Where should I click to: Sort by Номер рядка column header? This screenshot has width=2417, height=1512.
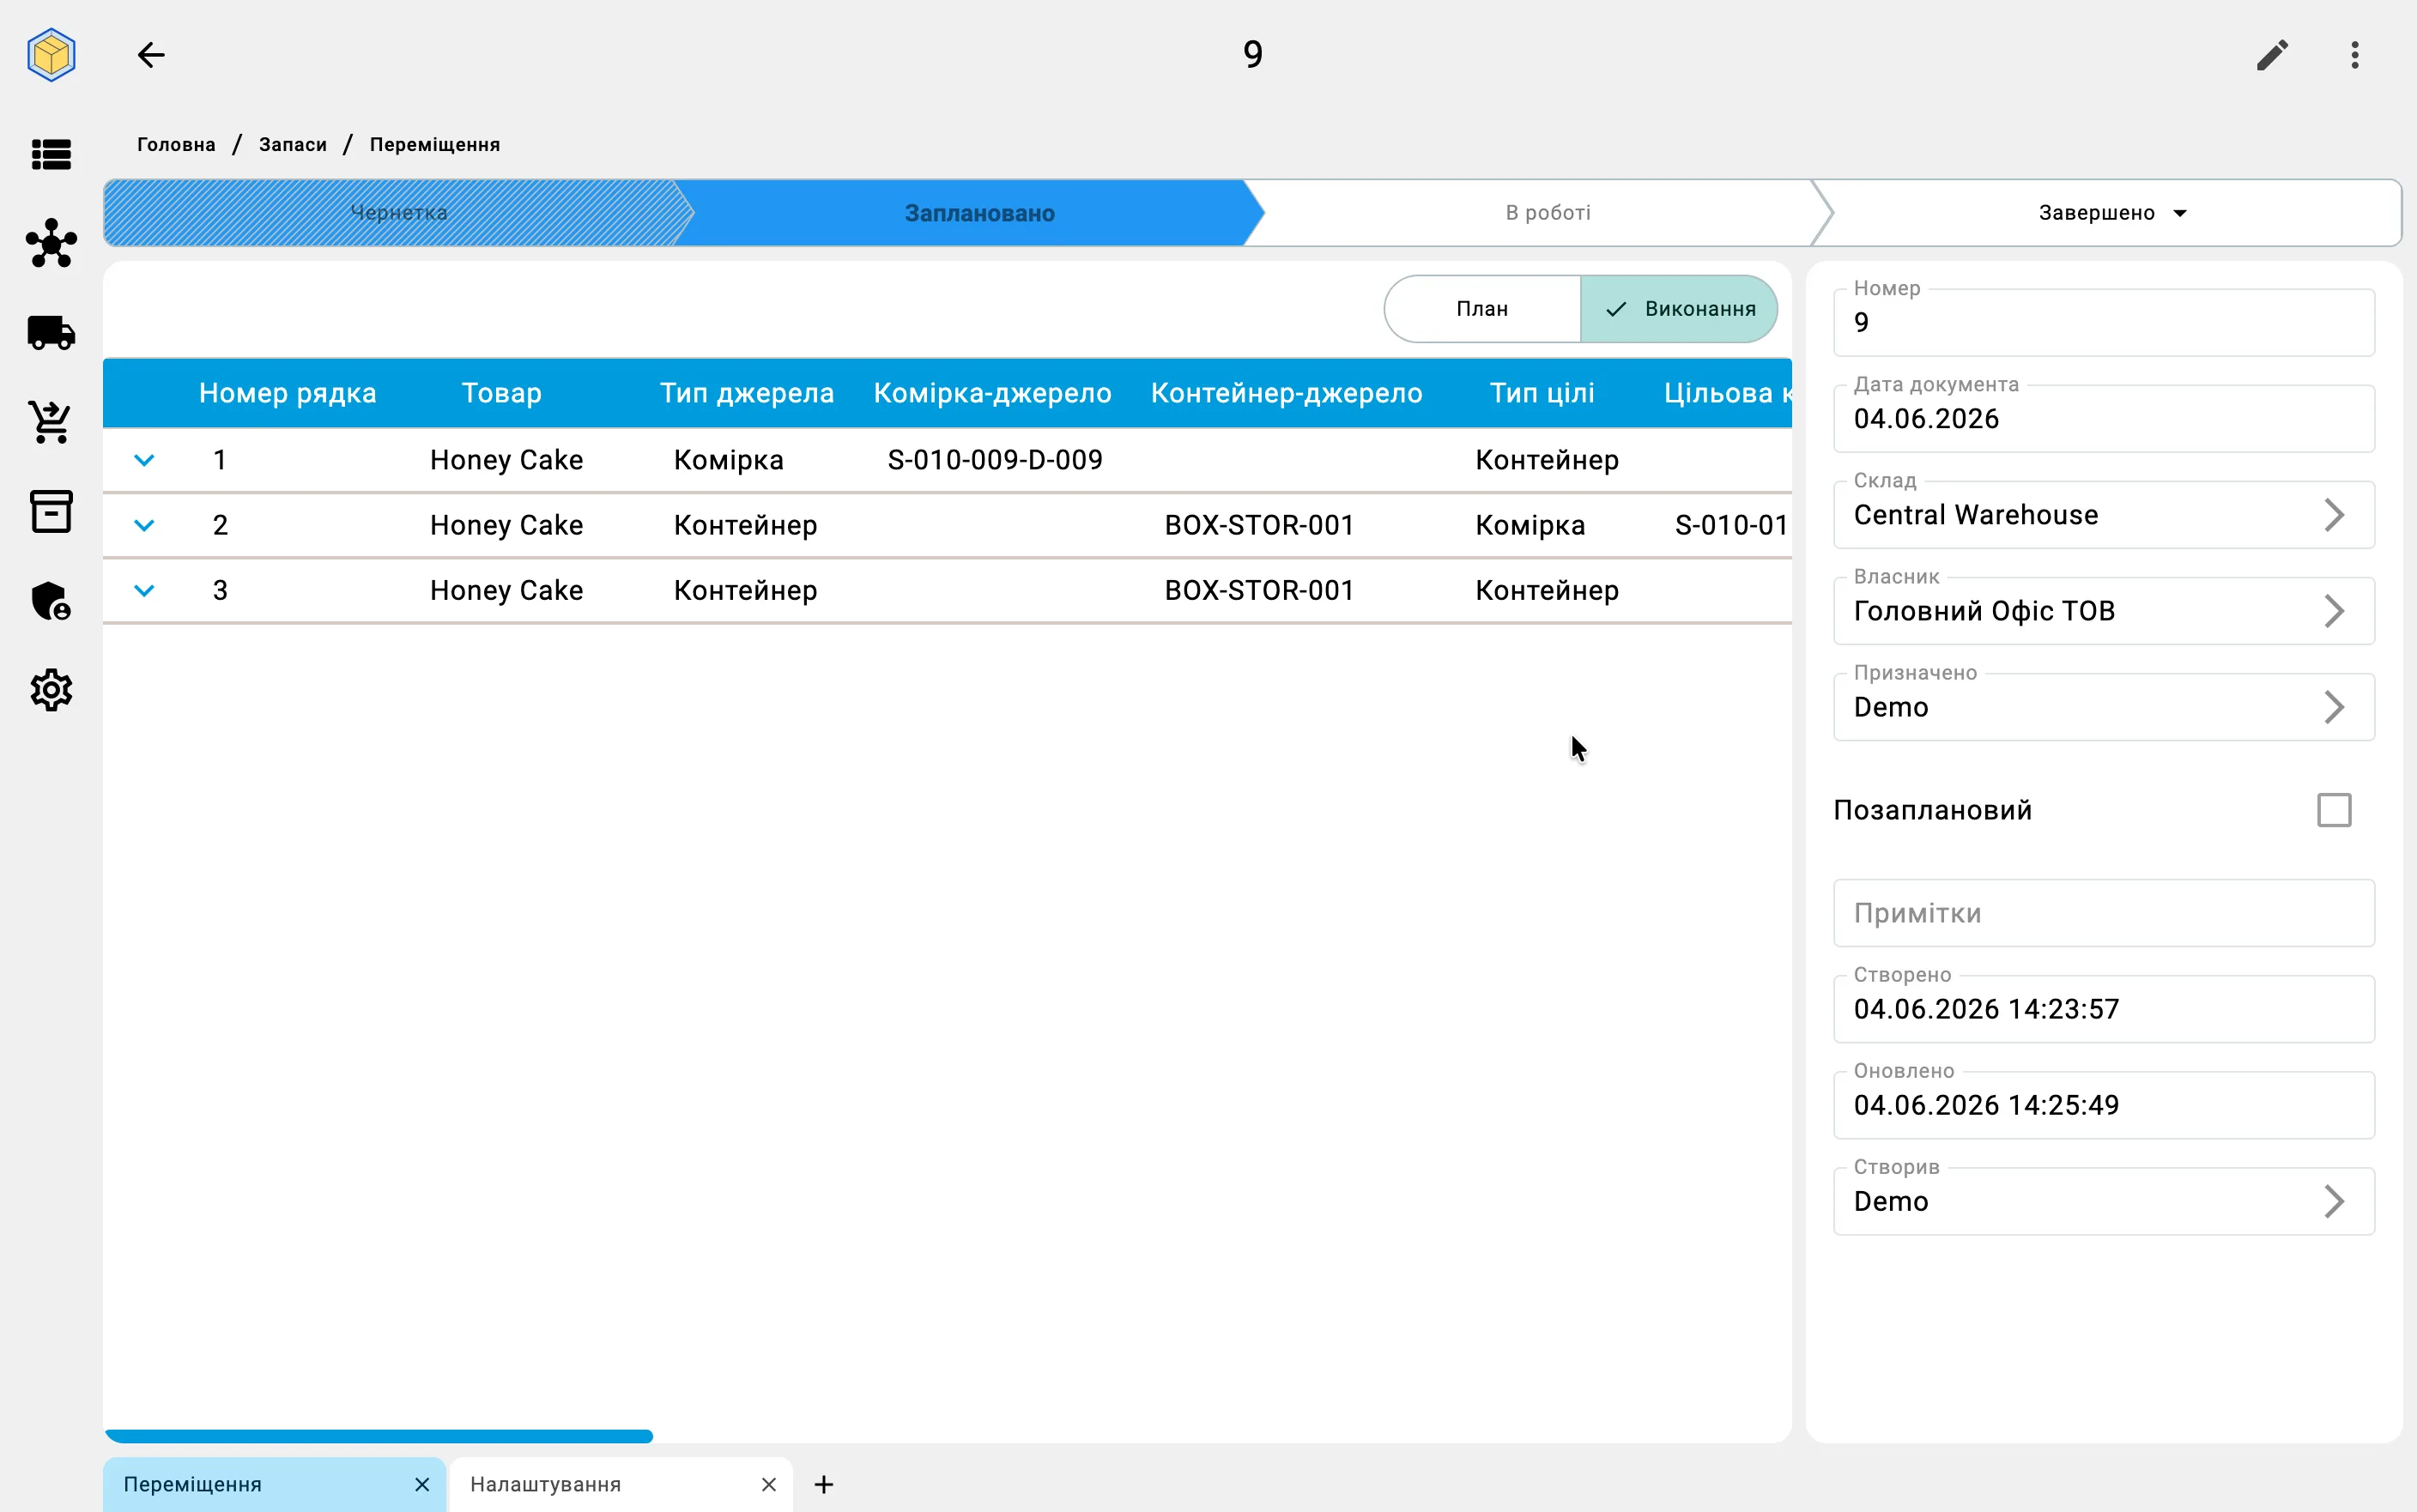(287, 393)
